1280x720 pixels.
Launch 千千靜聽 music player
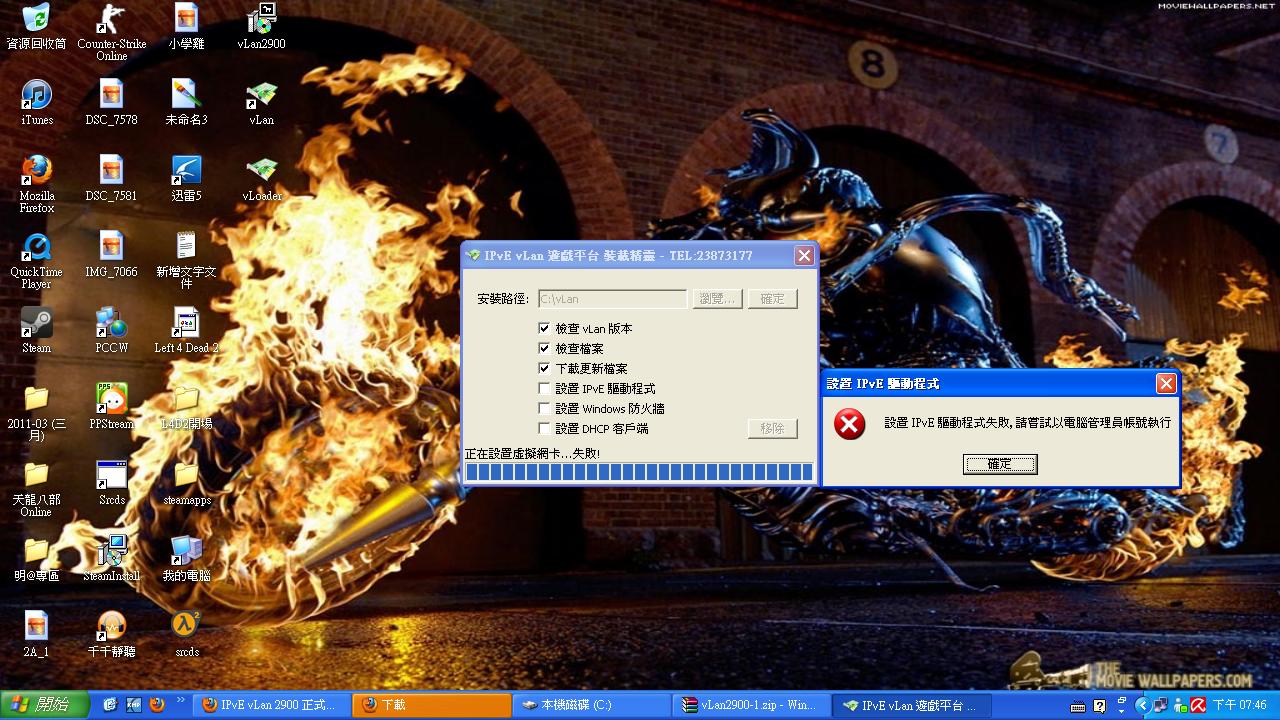111,634
